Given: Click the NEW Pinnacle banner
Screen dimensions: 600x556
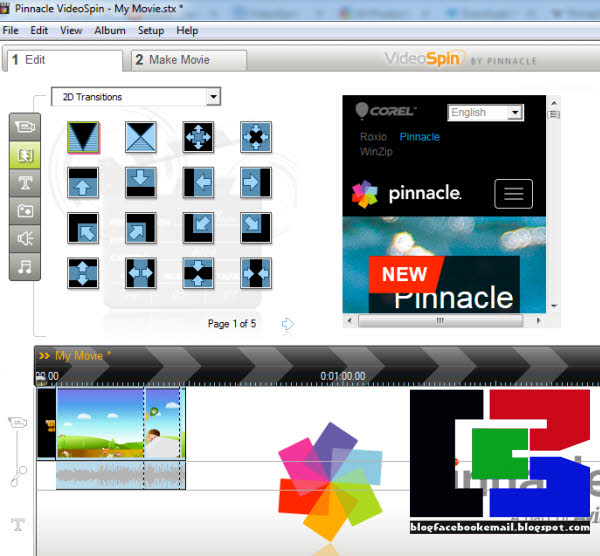Looking at the screenshot, I should (444, 284).
